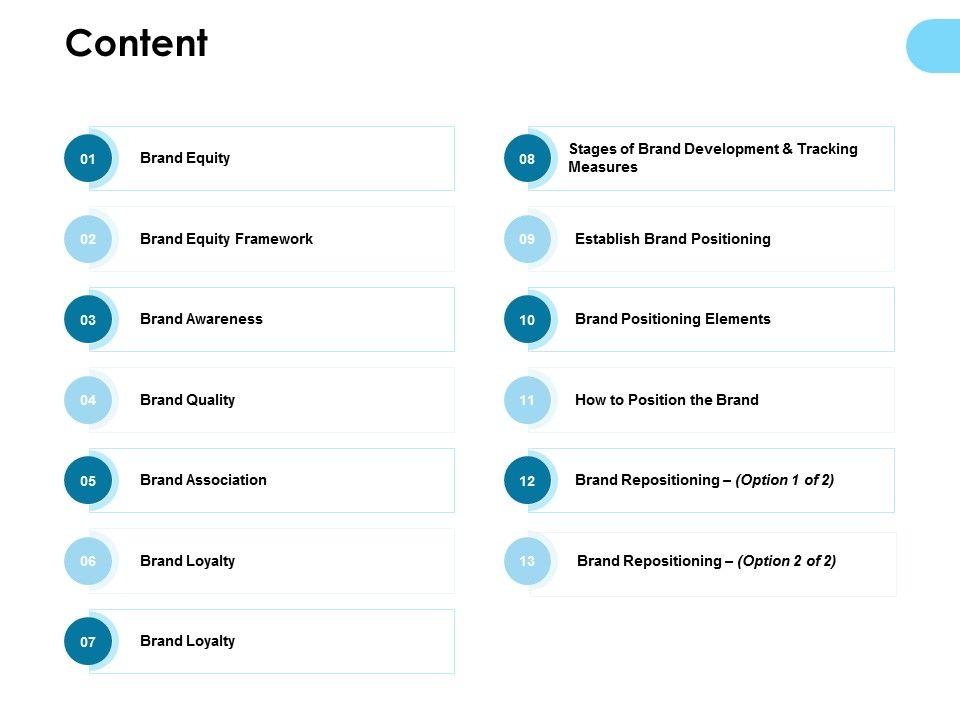
Task: Open the Brand Equity Framework item
Action: click(226, 239)
